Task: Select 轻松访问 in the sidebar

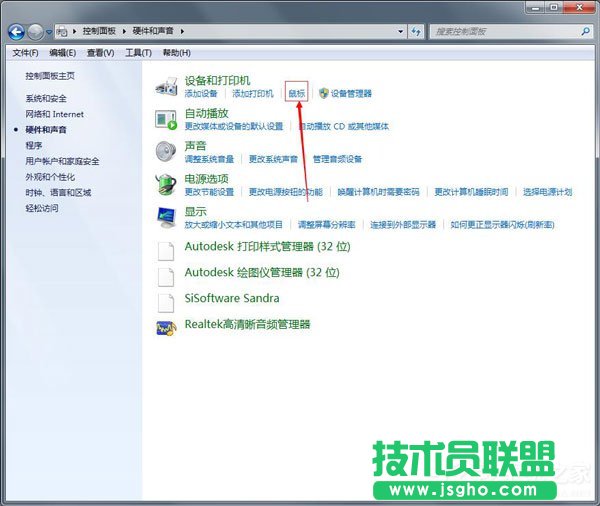Action: click(42, 208)
